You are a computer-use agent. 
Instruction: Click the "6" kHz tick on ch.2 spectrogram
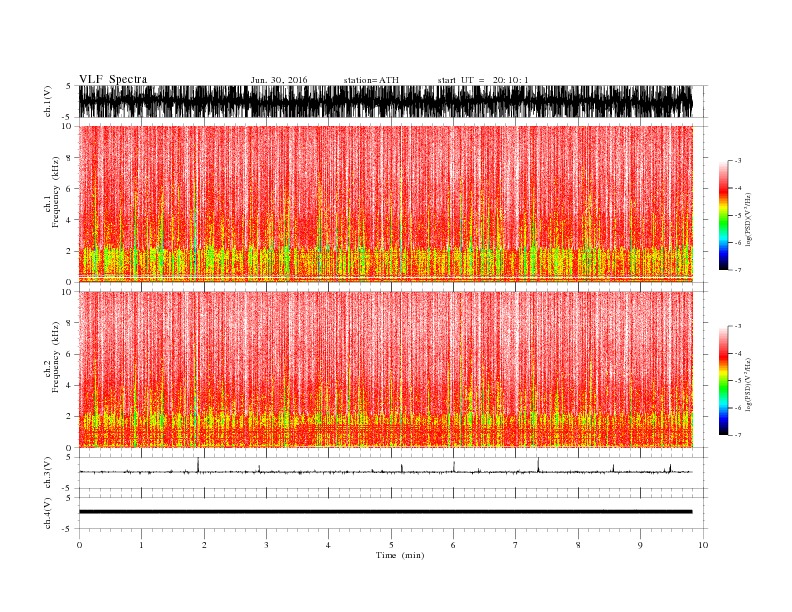pos(69,354)
